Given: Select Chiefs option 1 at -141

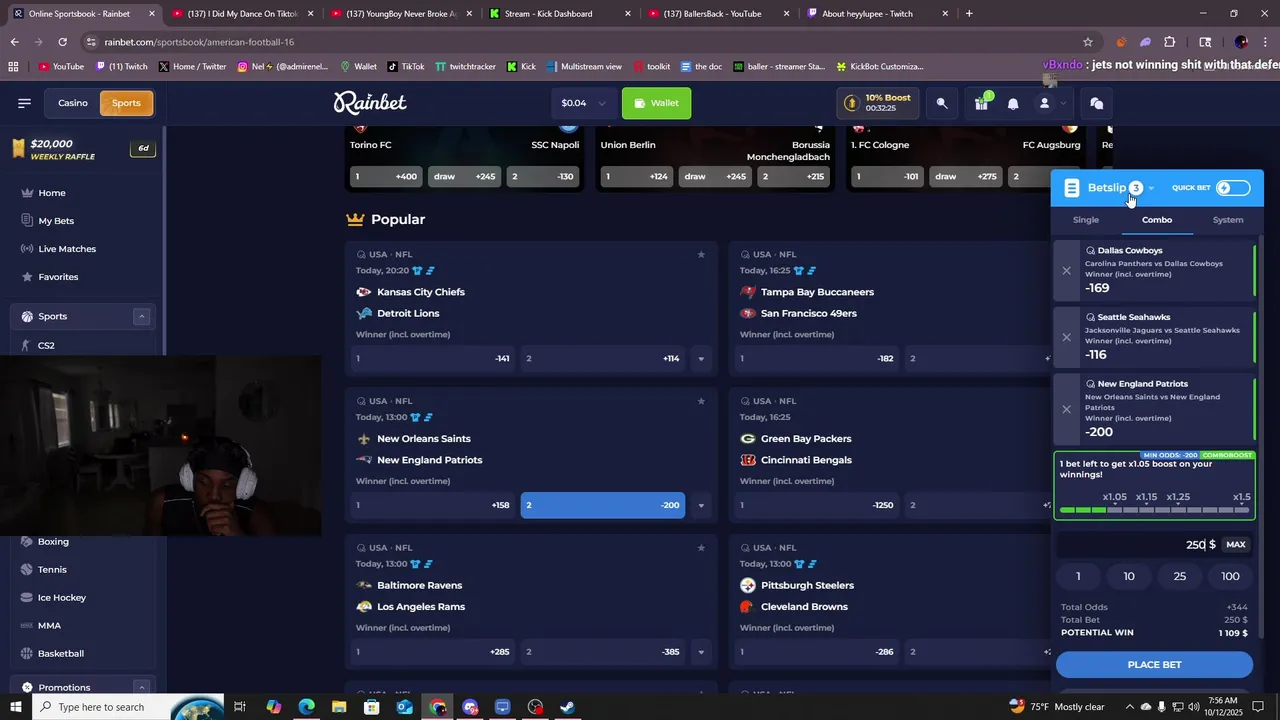Looking at the screenshot, I should (433, 358).
